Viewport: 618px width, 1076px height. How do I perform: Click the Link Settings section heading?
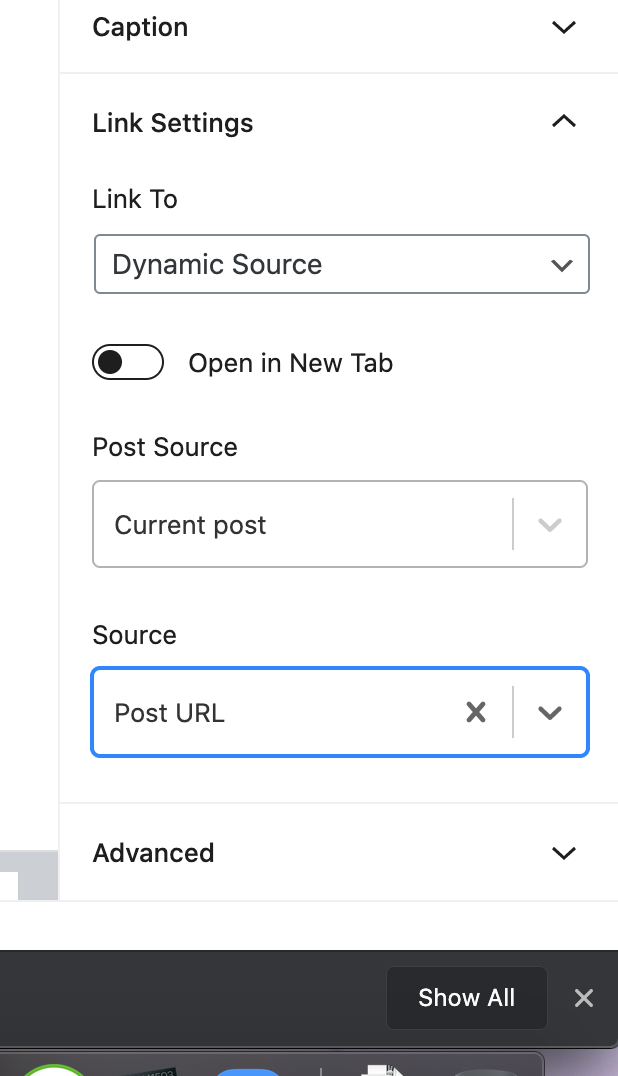(173, 124)
